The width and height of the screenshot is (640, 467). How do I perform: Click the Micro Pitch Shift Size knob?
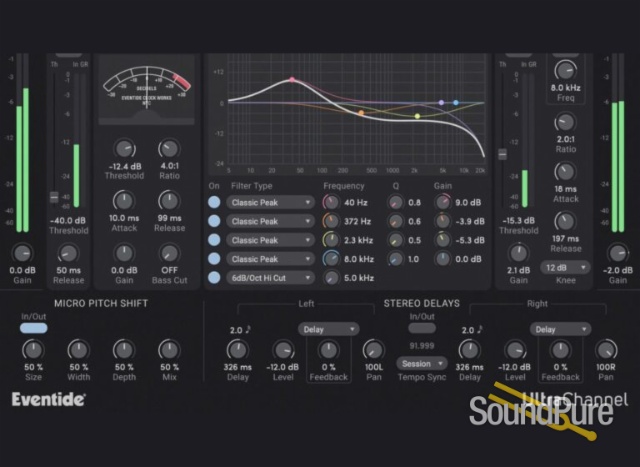pyautogui.click(x=33, y=350)
